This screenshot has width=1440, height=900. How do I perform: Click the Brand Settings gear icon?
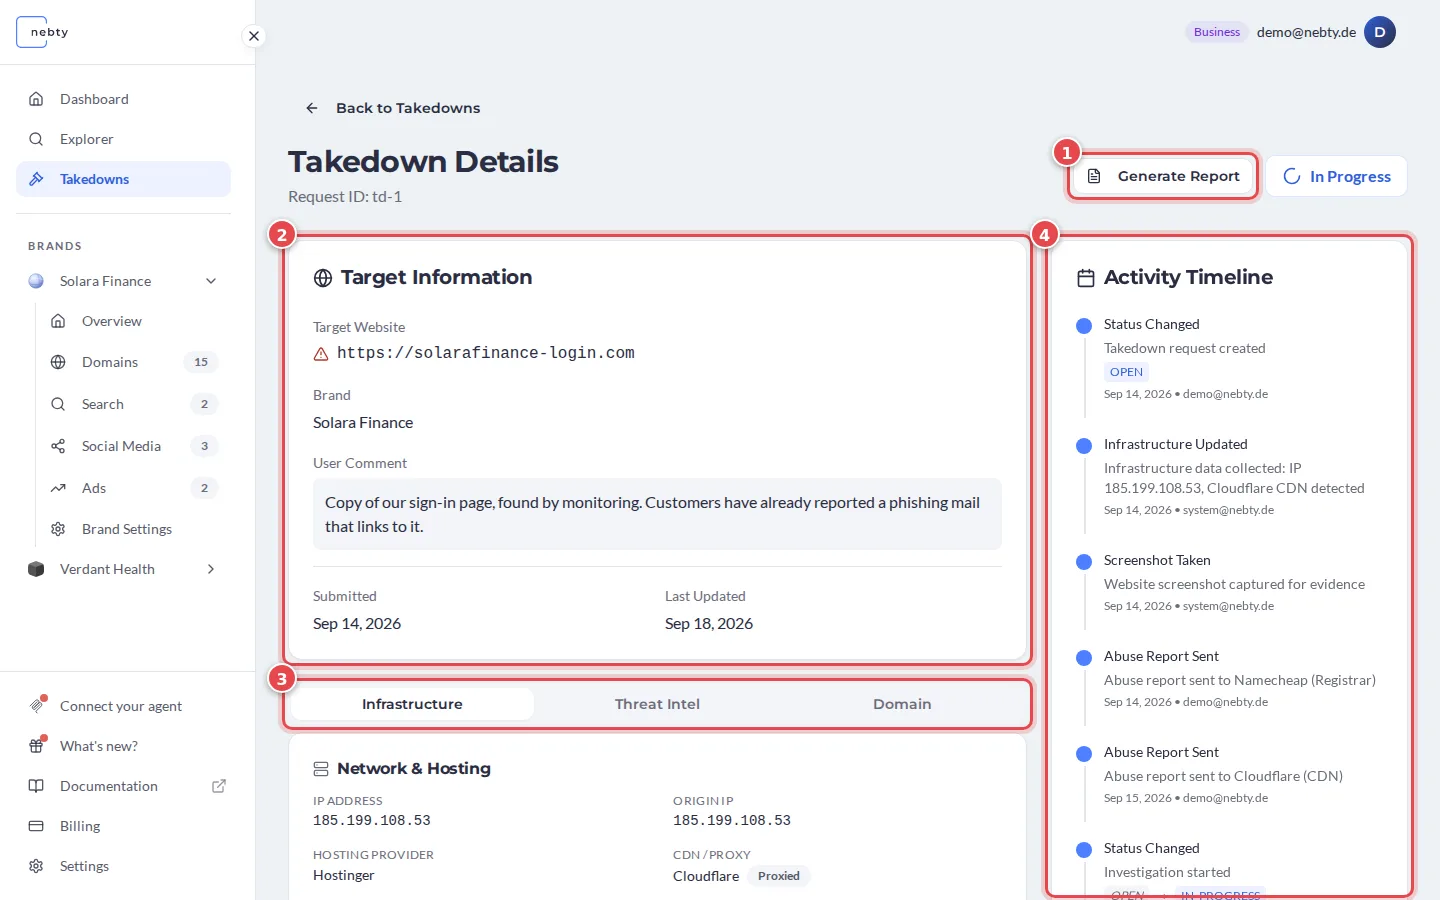(x=58, y=529)
